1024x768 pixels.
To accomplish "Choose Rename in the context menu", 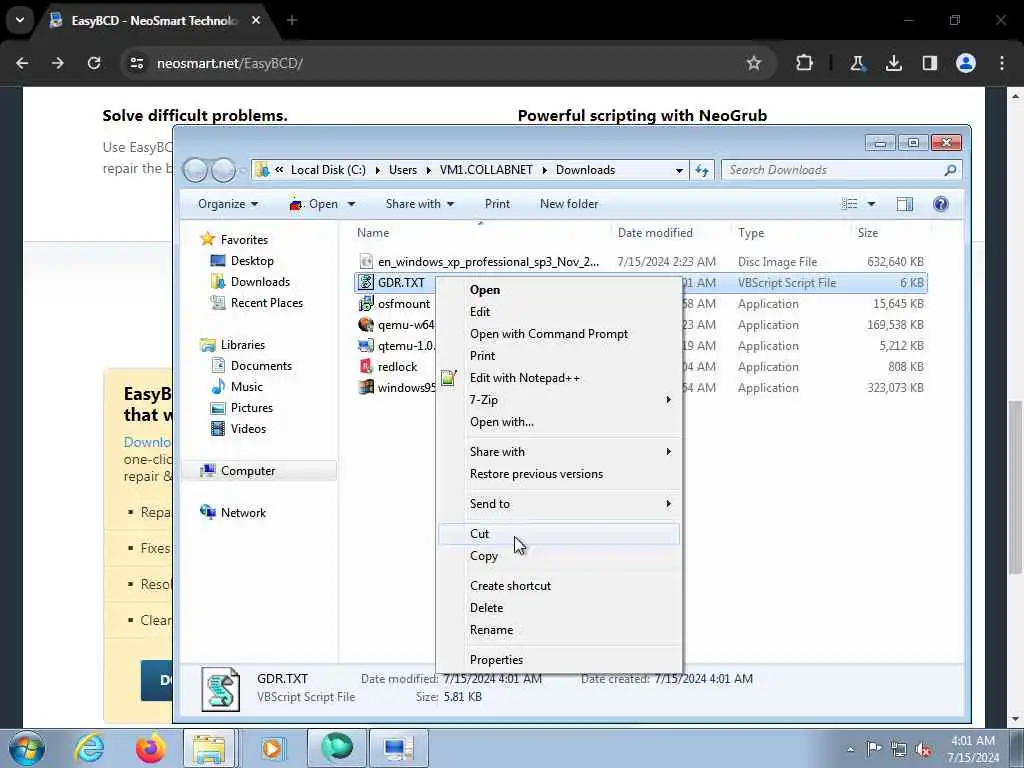I will click(x=558, y=630).
